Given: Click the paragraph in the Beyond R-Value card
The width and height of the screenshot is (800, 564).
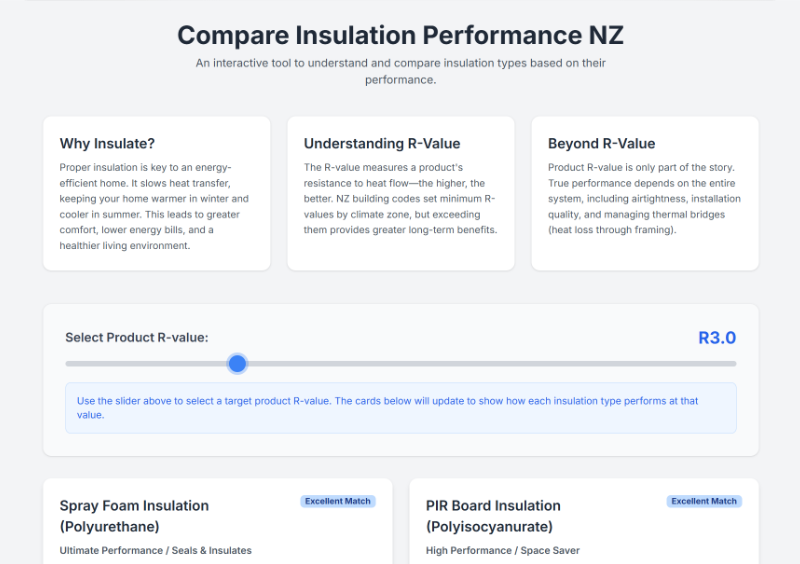Looking at the screenshot, I should coord(644,198).
